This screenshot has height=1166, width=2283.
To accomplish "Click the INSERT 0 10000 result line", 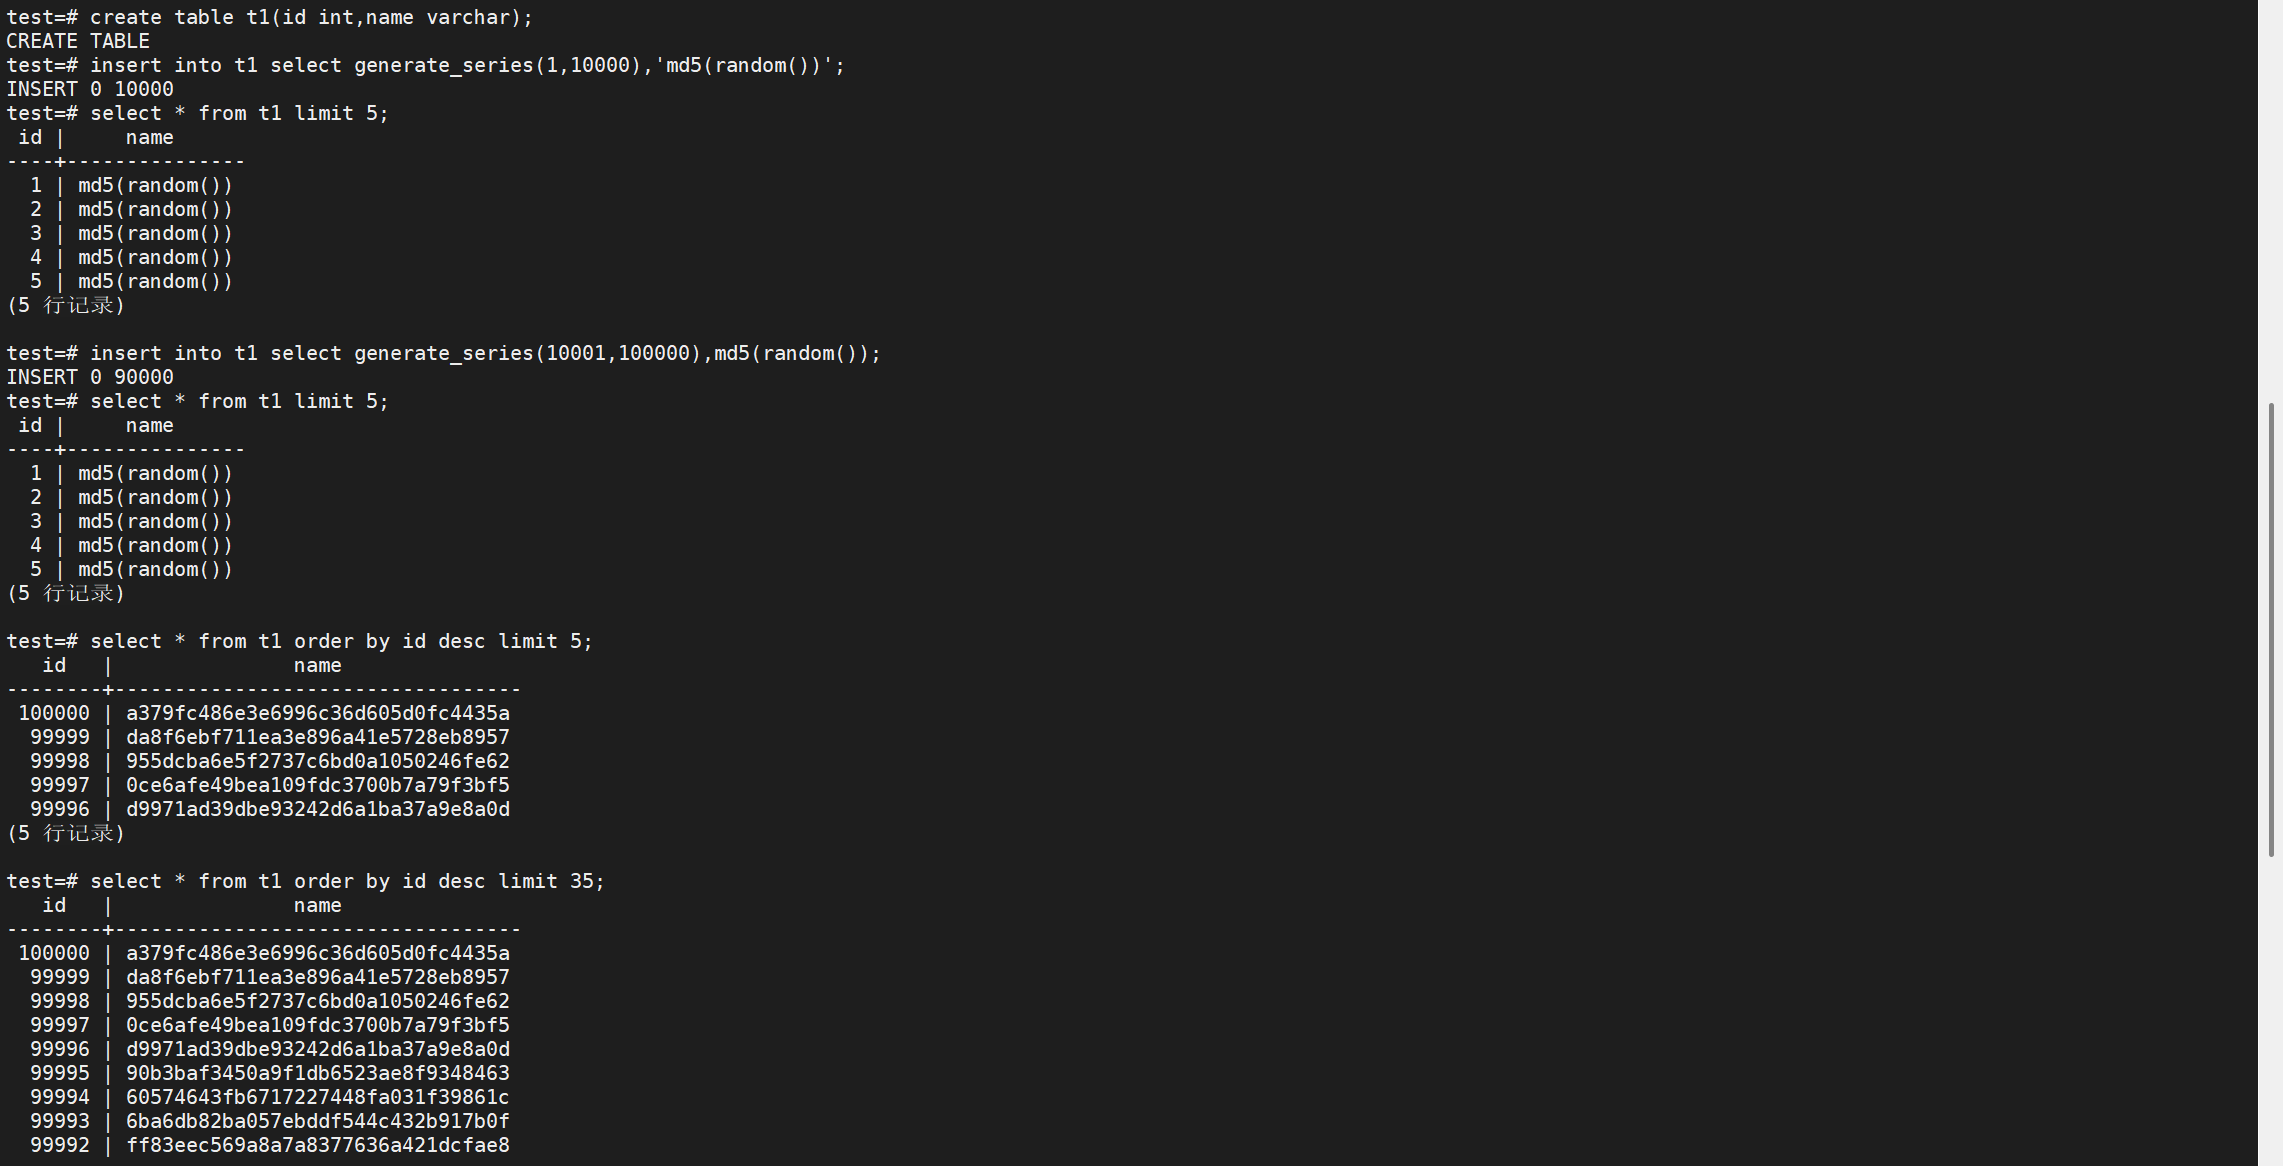I will pos(90,89).
